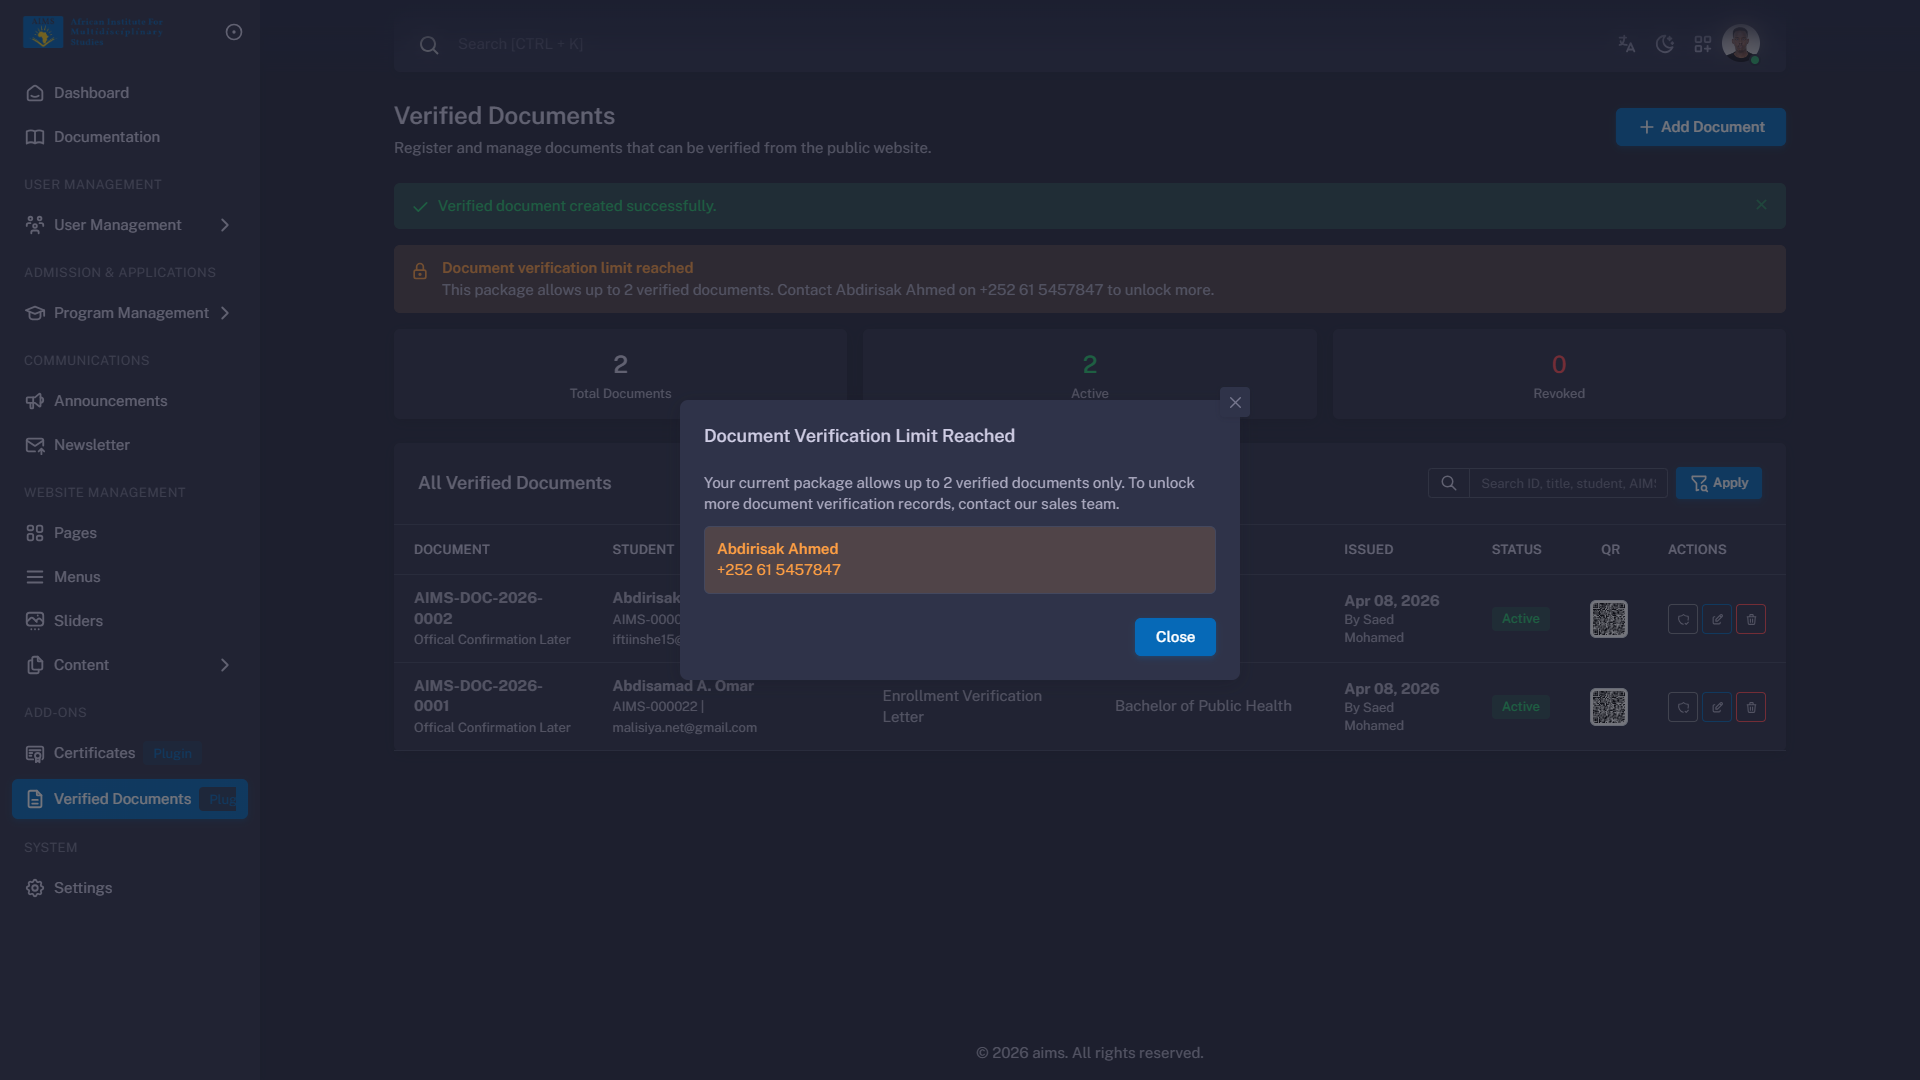
Task: Expand Program Management submenu
Action: click(225, 313)
